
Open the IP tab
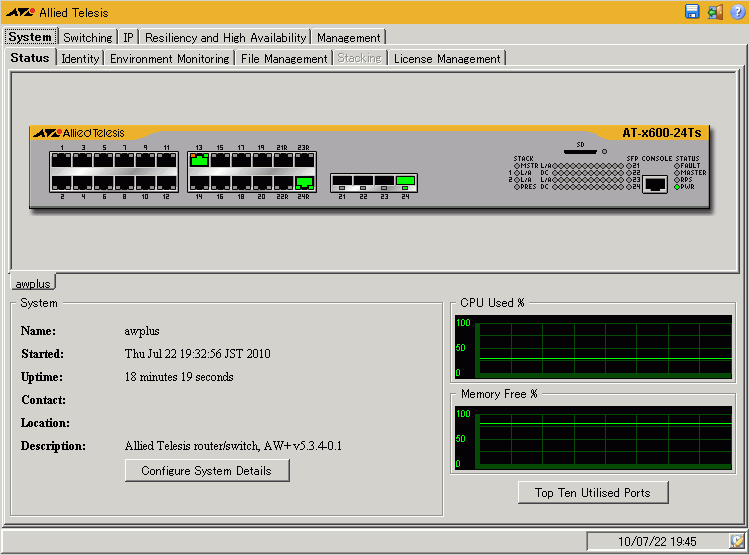(x=128, y=37)
